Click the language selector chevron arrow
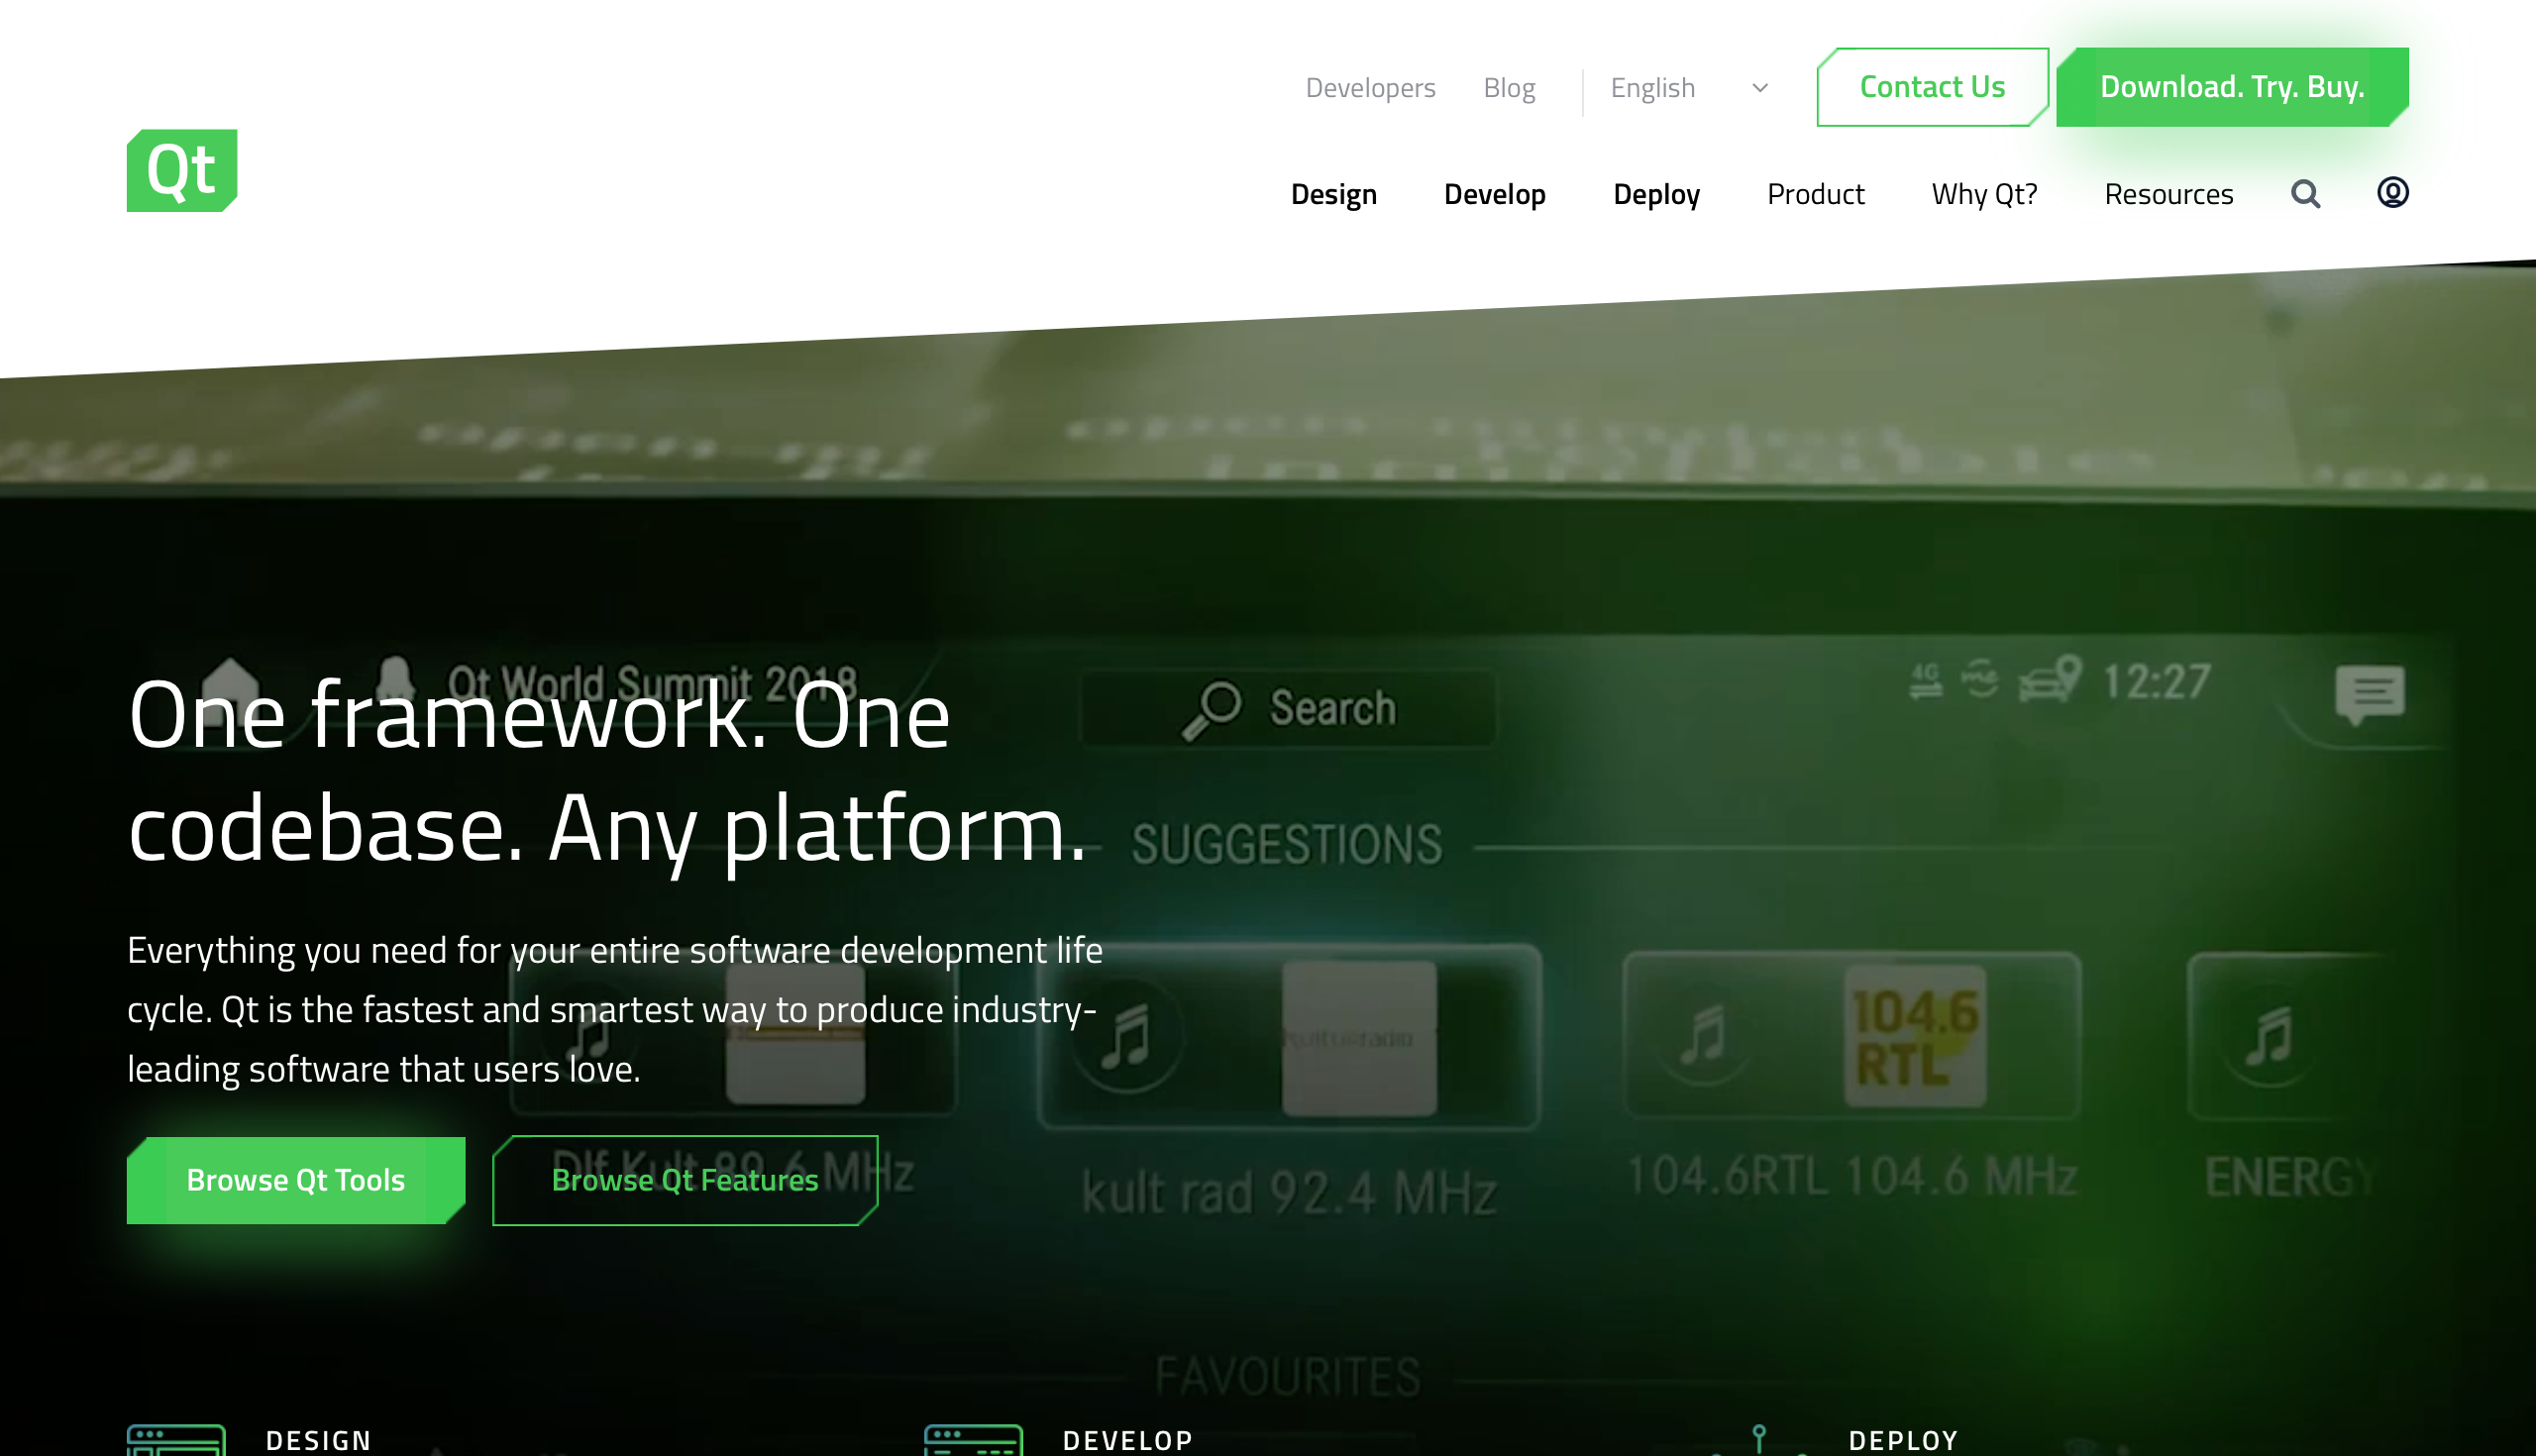2536x1456 pixels. click(x=1760, y=88)
